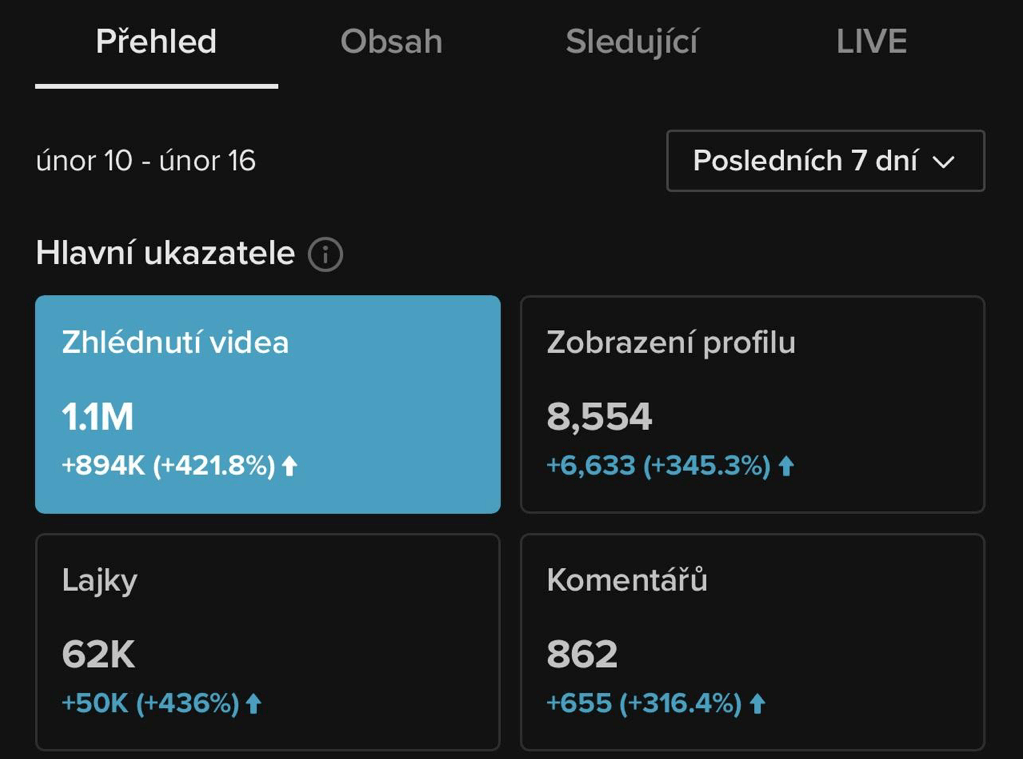Select the Zhlédnutí videa metric card
1023x759 pixels.
tap(267, 404)
